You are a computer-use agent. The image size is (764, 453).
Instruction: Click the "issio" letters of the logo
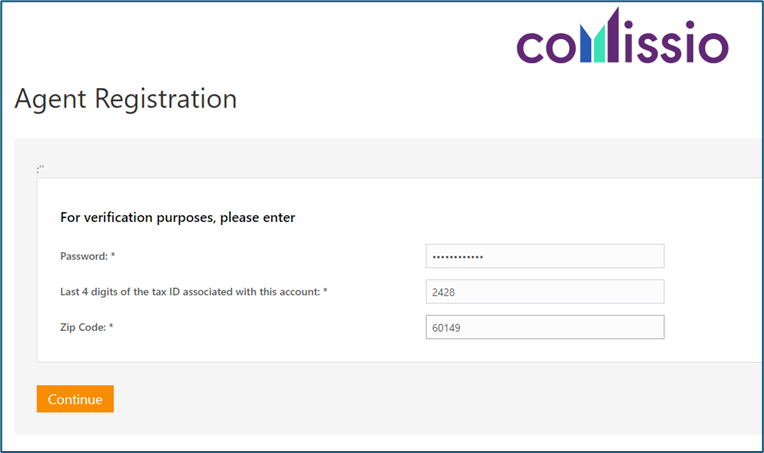676,42
